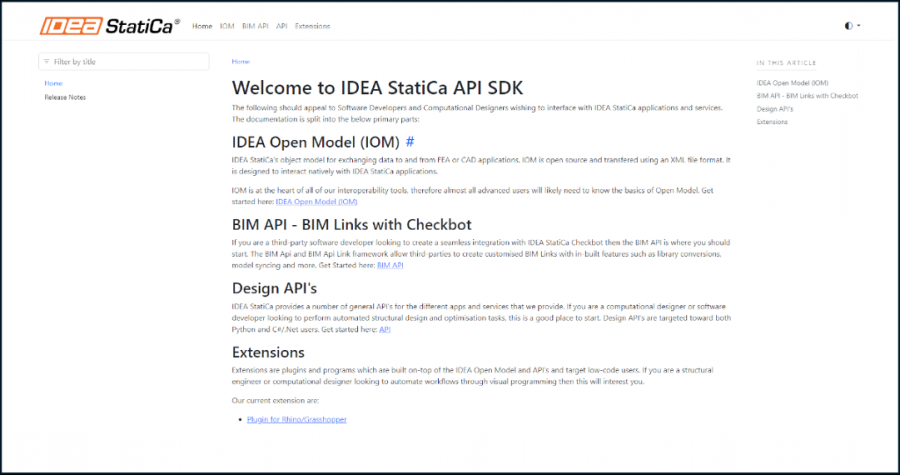Click the Design API's section heading
Screen dimensions: 900x475
274,287
